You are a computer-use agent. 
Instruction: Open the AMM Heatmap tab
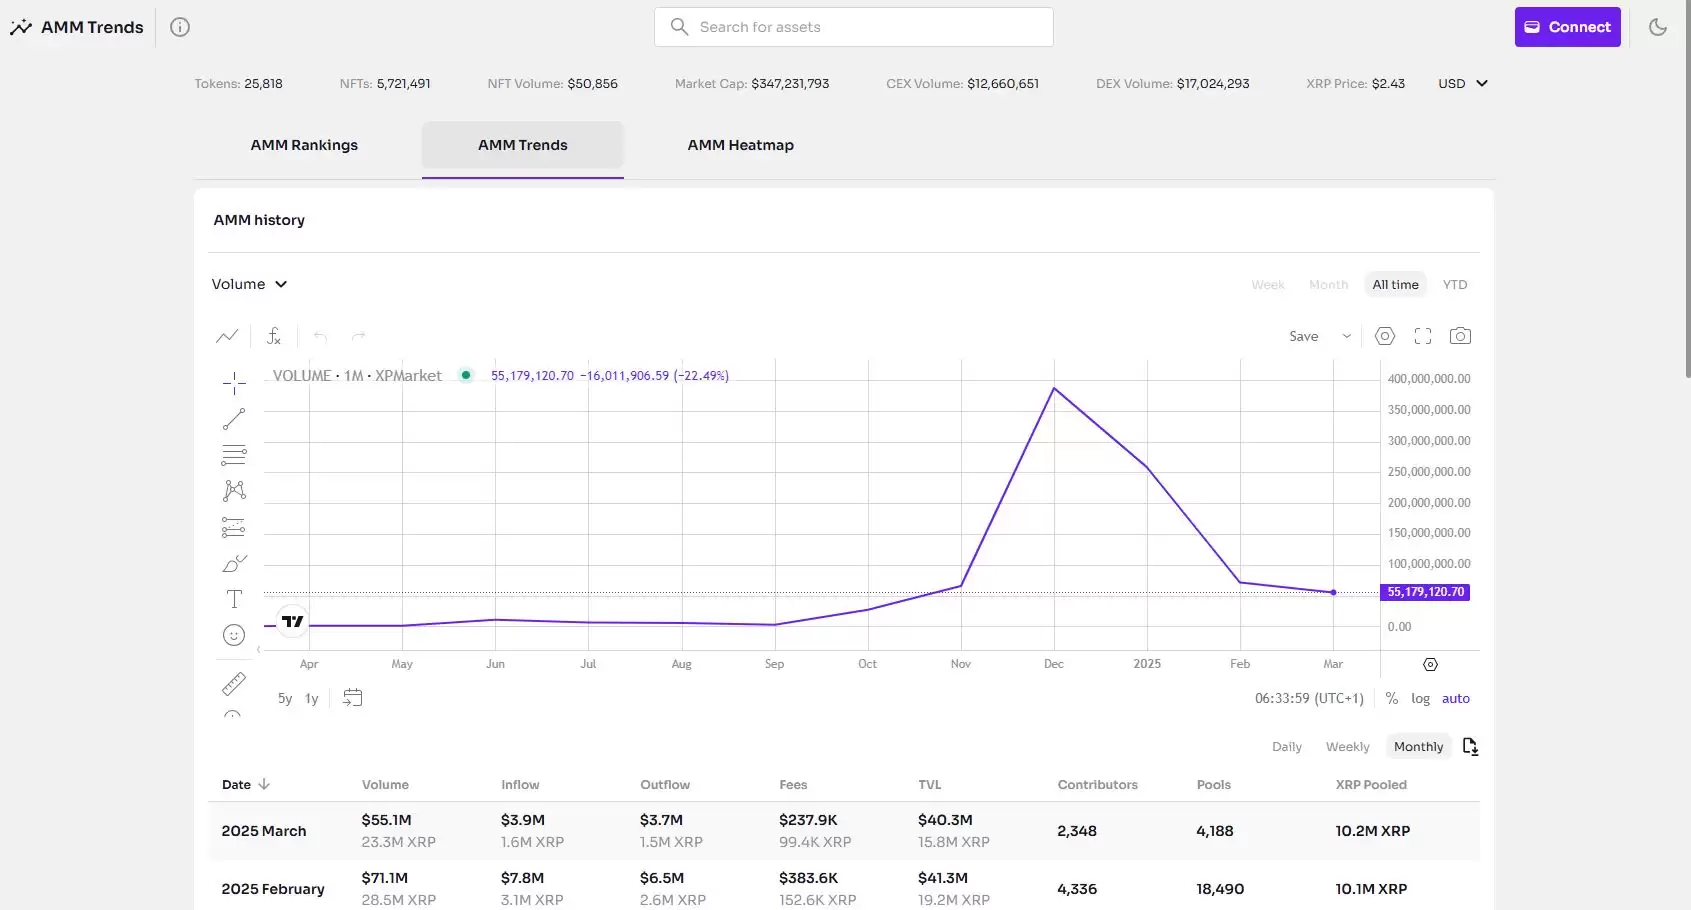[740, 145]
